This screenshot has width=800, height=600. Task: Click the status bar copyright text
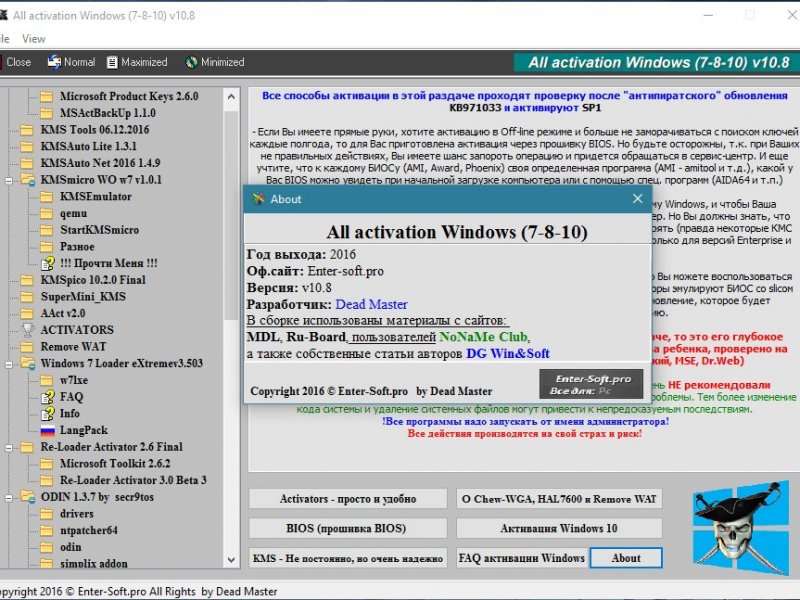(x=139, y=592)
